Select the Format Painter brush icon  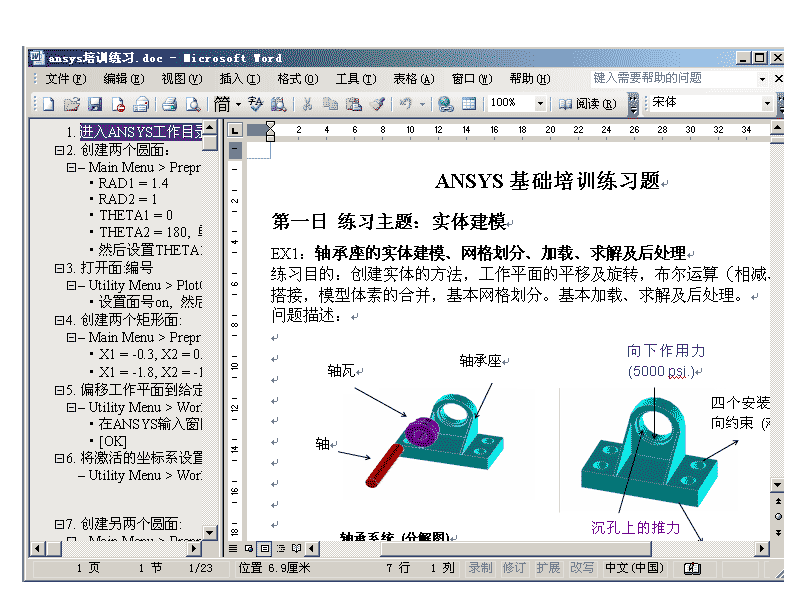pyautogui.click(x=377, y=104)
